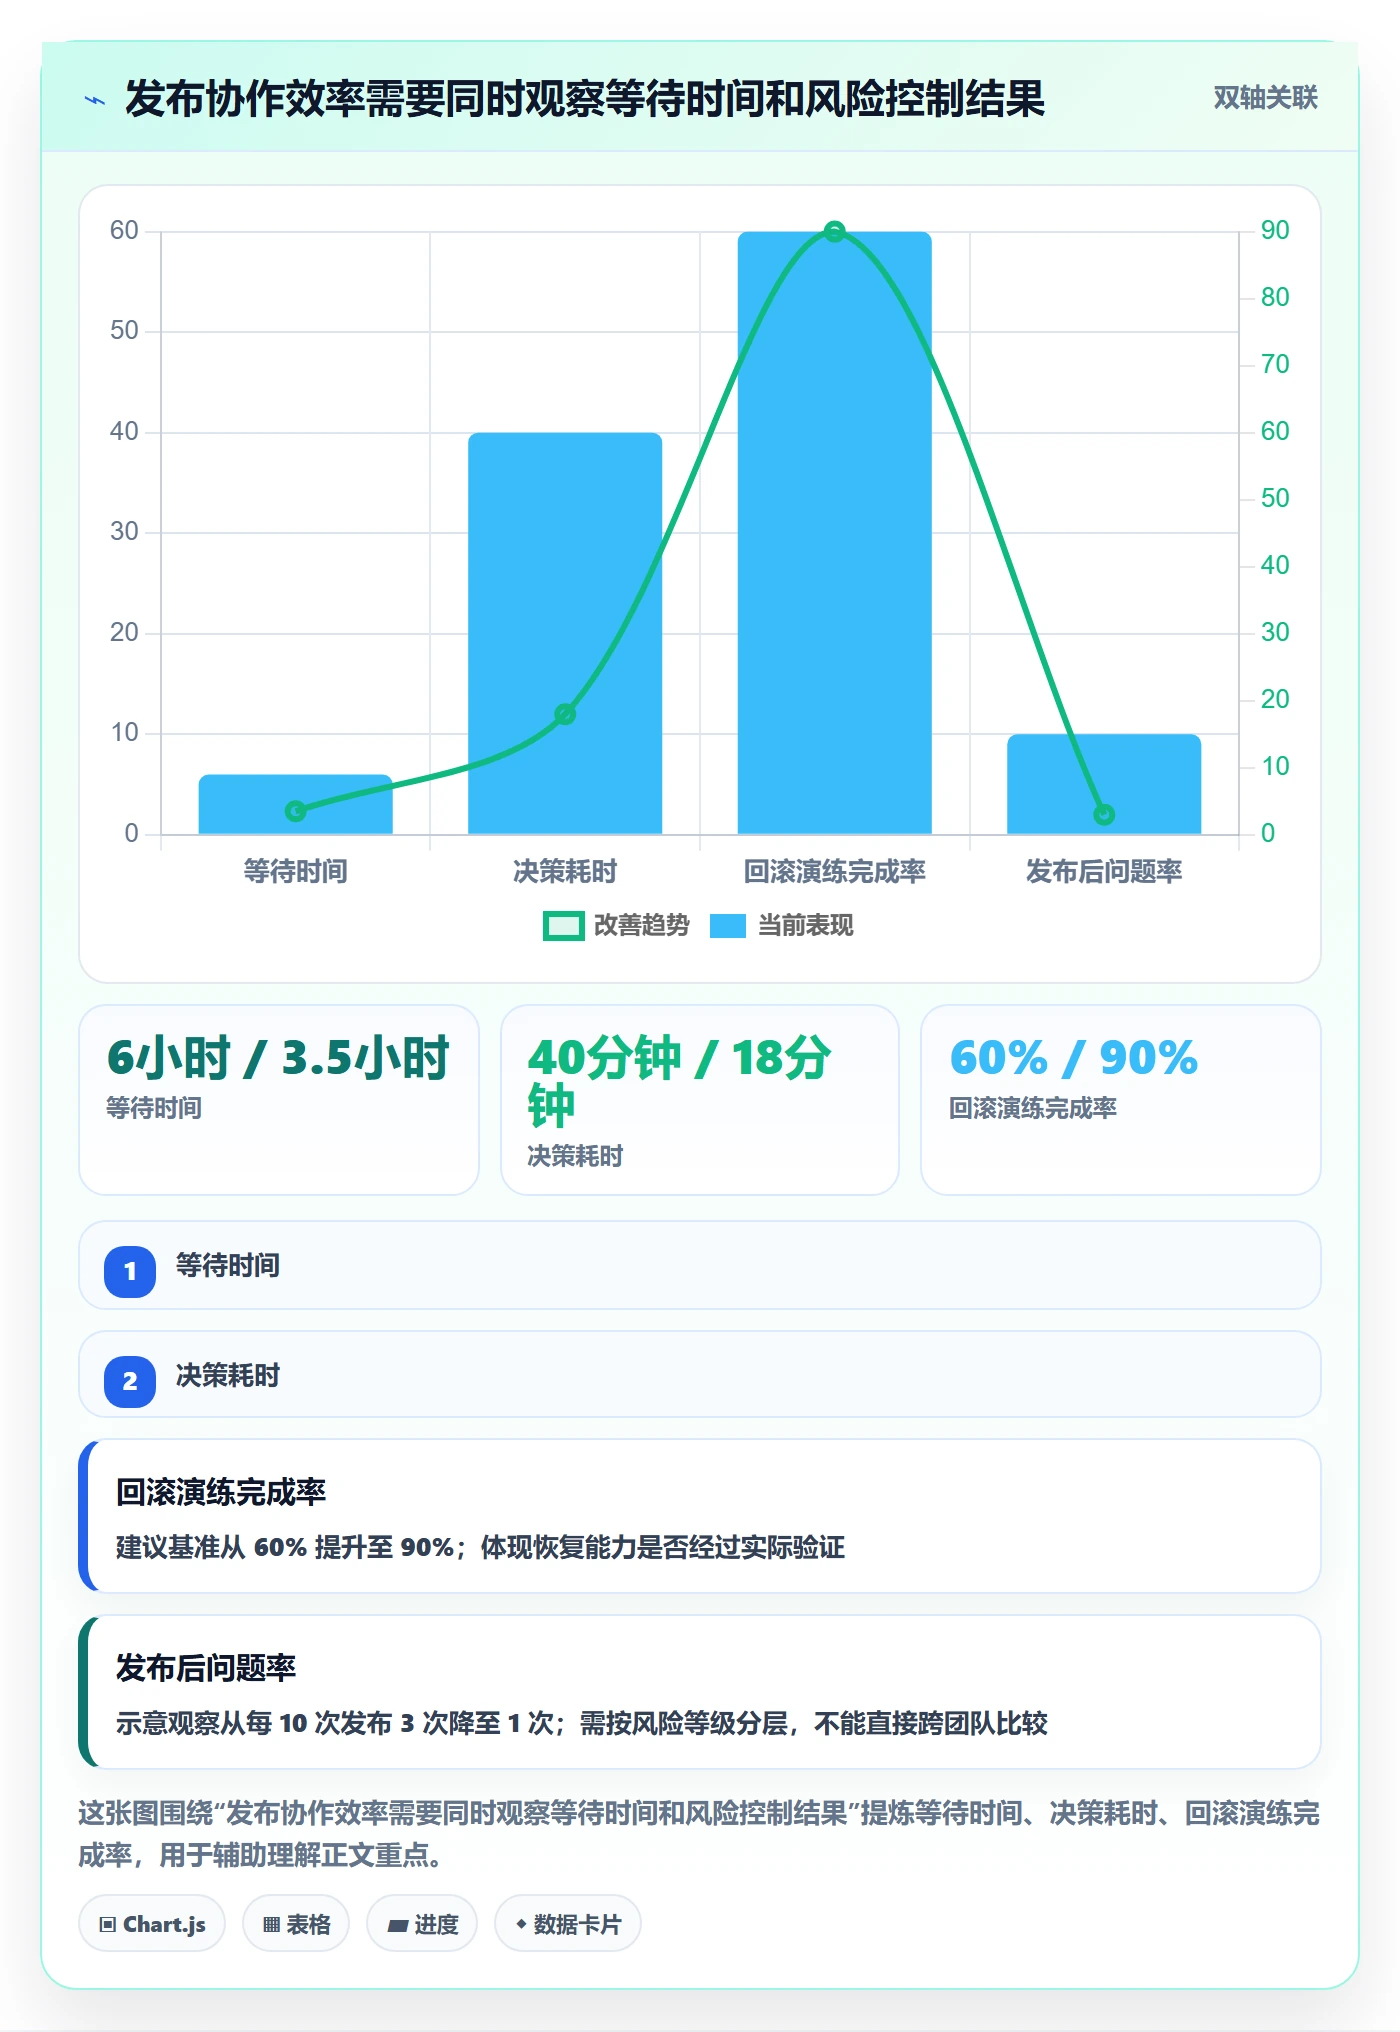Click the sentence starting 示意观察从每 10 次发布
Screen dimensions: 1400x2032
pyautogui.click(x=582, y=1724)
